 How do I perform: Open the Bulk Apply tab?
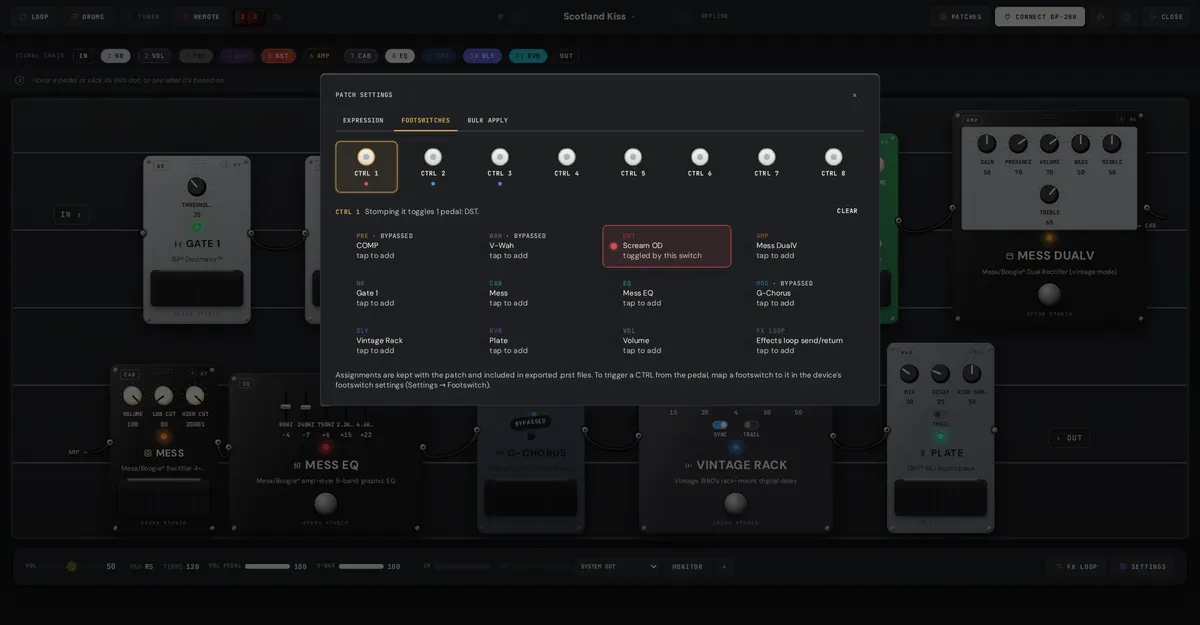point(488,120)
